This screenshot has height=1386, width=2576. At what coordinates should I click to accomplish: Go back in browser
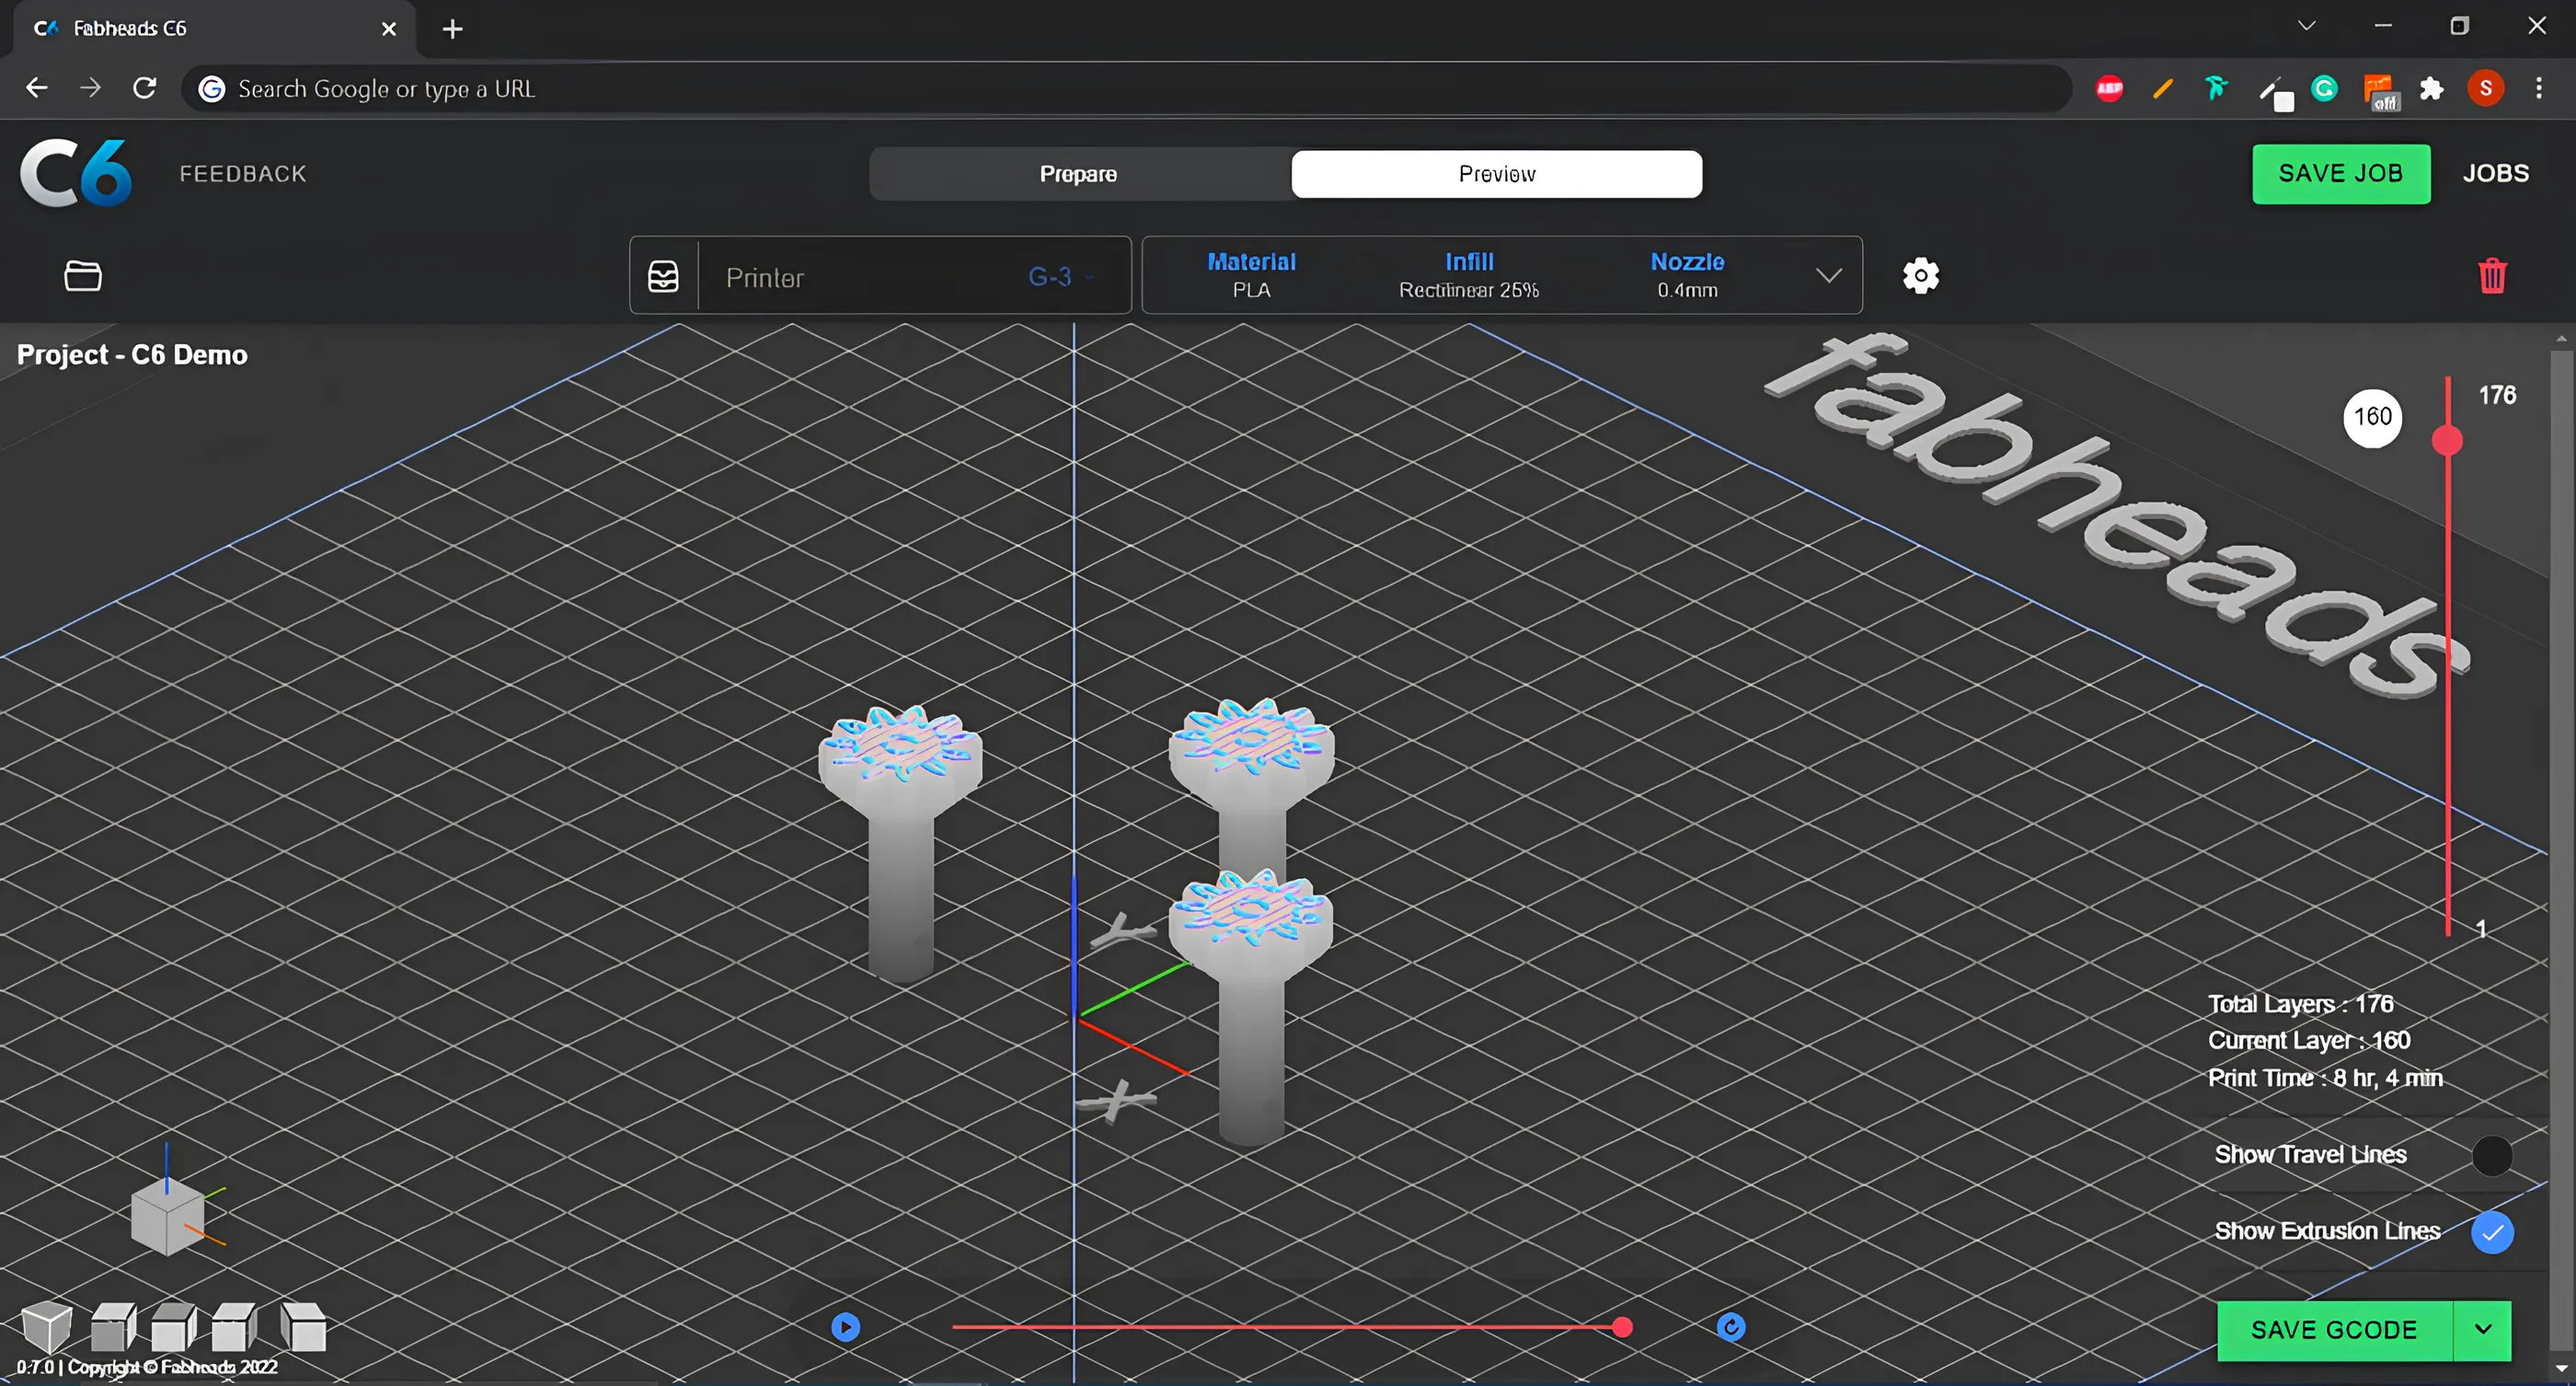pyautogui.click(x=37, y=88)
